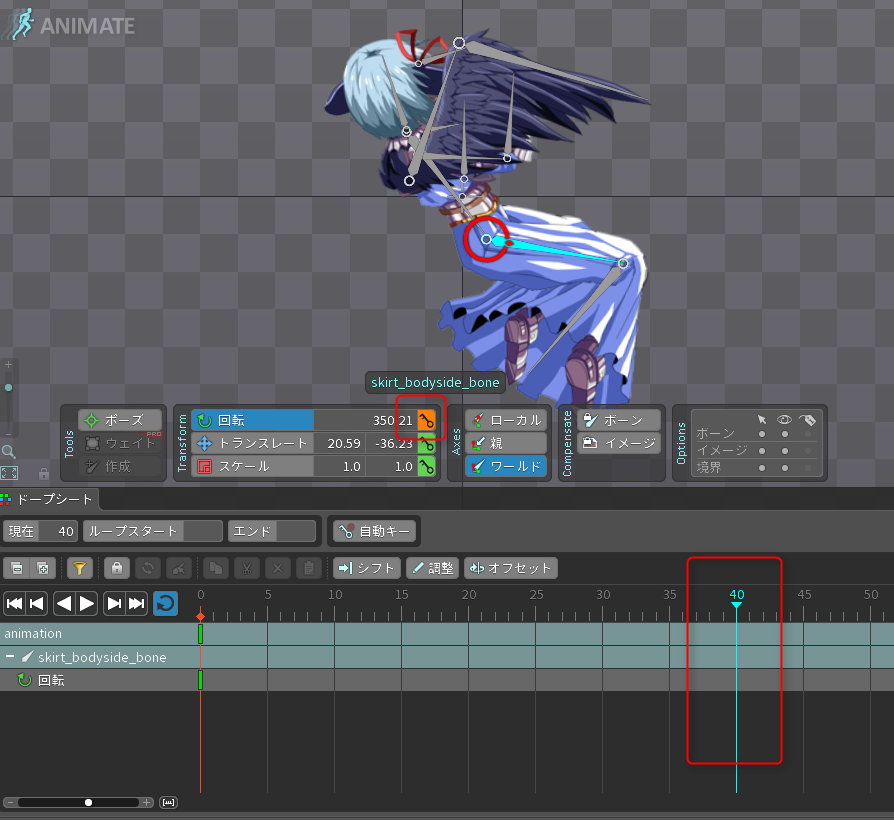Activate the スケール (Scale) transform tool
Image resolution: width=894 pixels, height=820 pixels.
click(x=252, y=466)
